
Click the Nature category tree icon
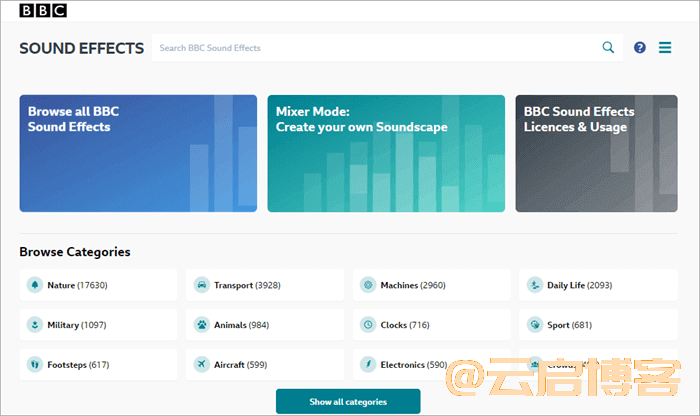tap(35, 285)
